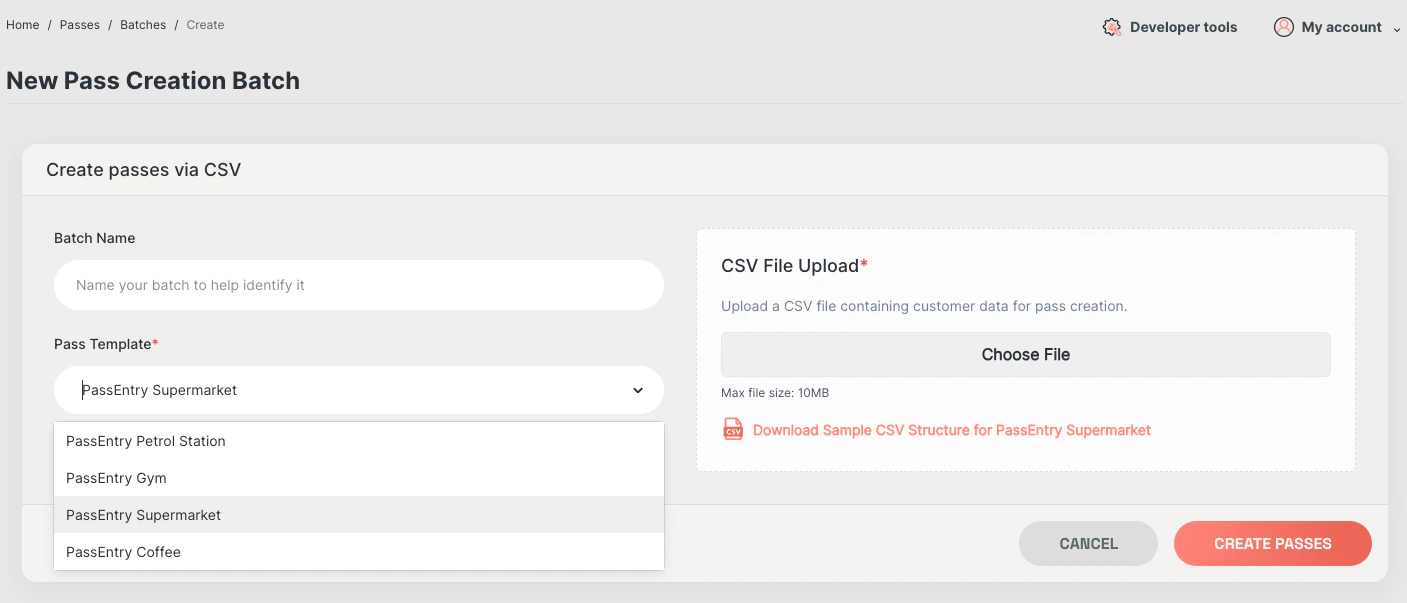Select PassEntry Gym option
The image size is (1407, 603).
click(x=359, y=478)
